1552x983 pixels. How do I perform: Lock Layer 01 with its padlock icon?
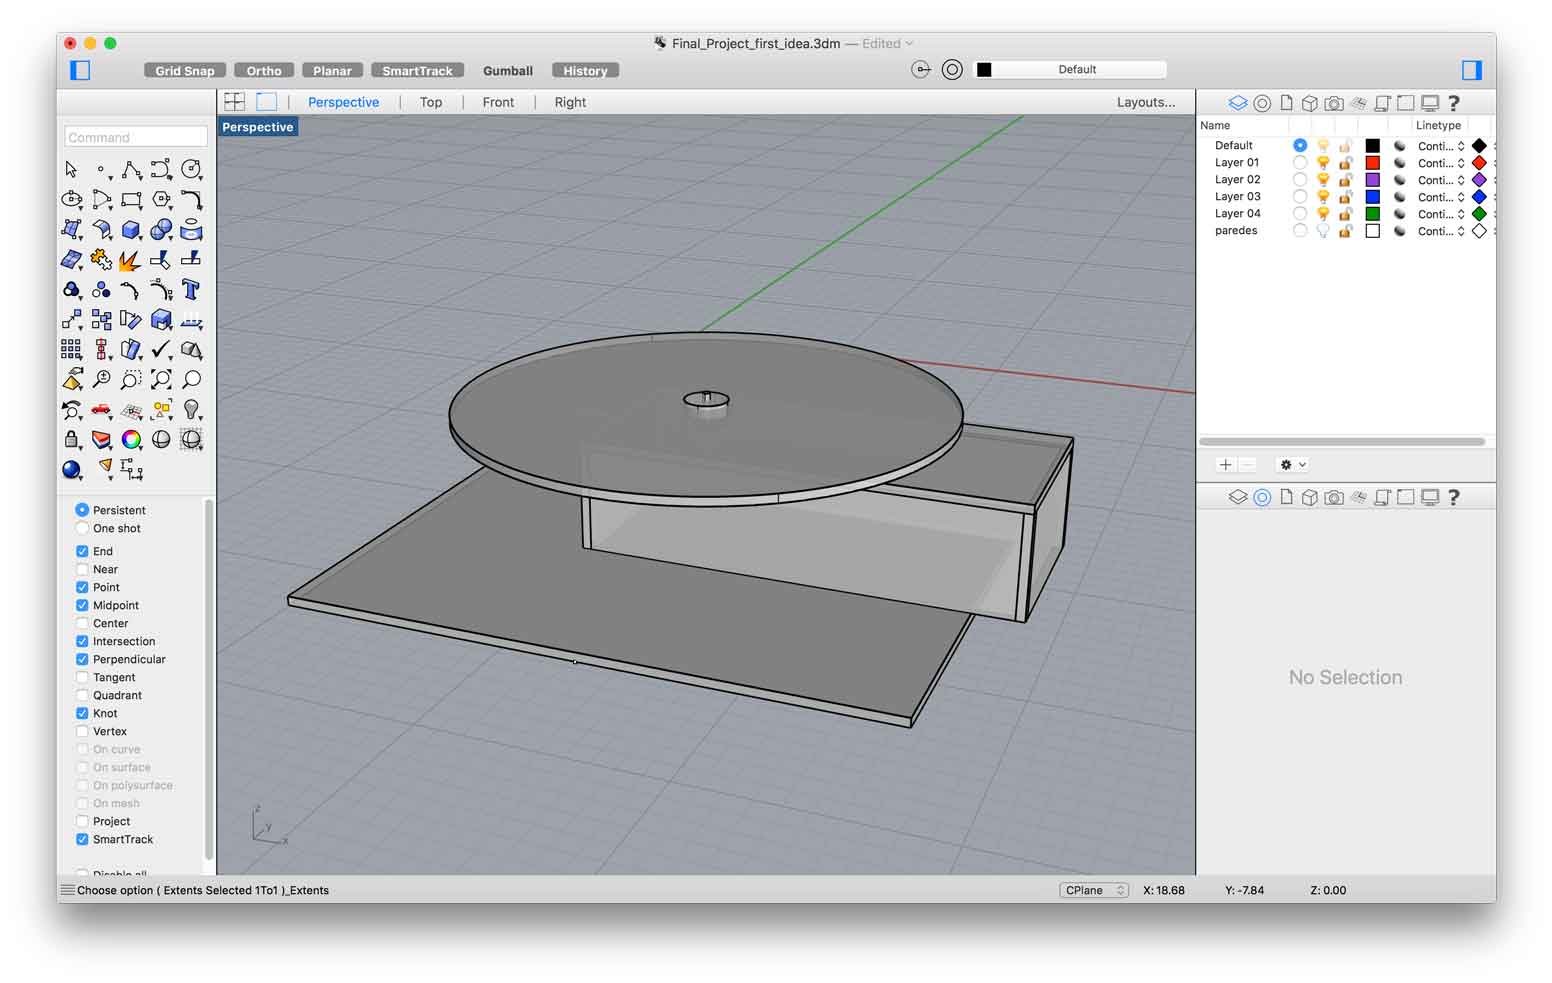point(1346,163)
